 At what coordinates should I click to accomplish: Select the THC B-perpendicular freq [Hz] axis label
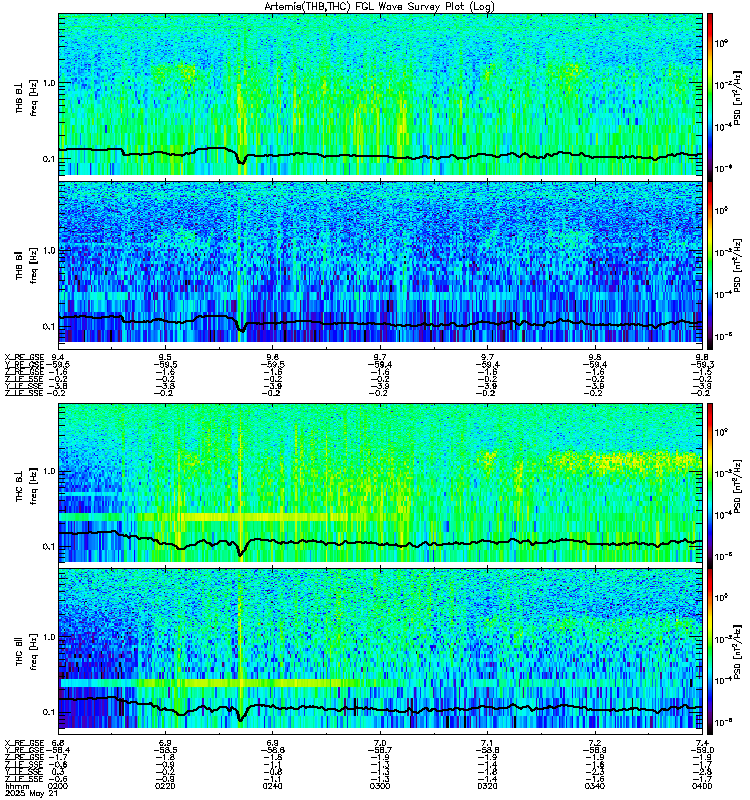34,486
